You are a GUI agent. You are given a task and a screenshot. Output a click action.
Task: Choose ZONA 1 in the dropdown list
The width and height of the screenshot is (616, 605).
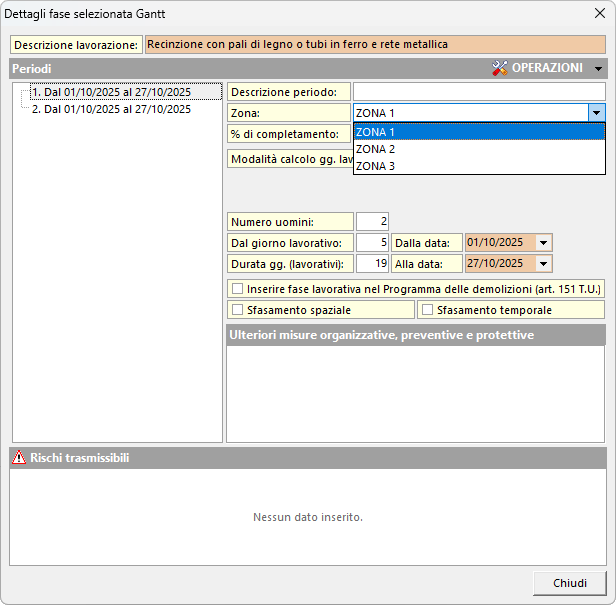point(478,132)
